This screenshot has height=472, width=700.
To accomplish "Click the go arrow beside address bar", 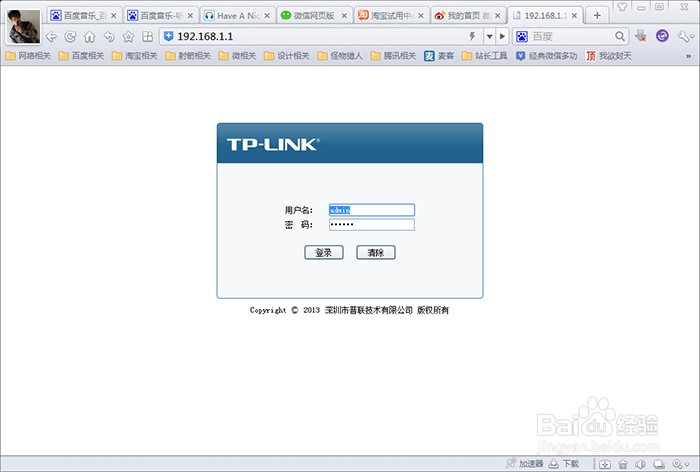I will coord(502,37).
